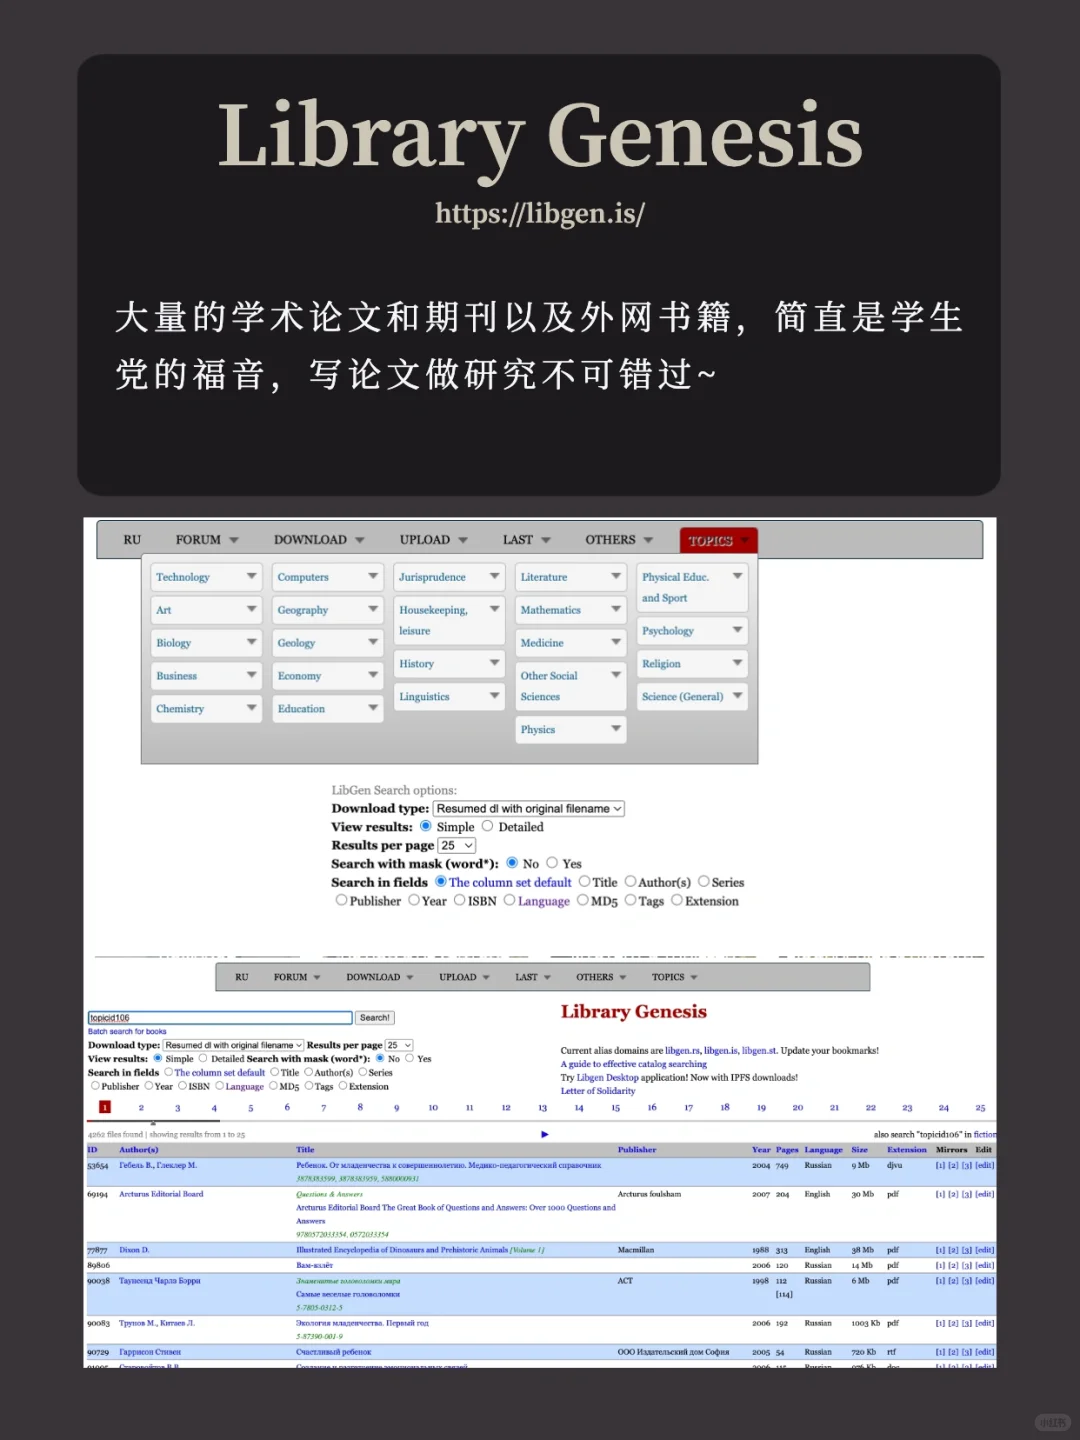Viewport: 1080px width, 1440px height.
Task: Click RU in the upper navigation bar
Action: pyautogui.click(x=132, y=540)
